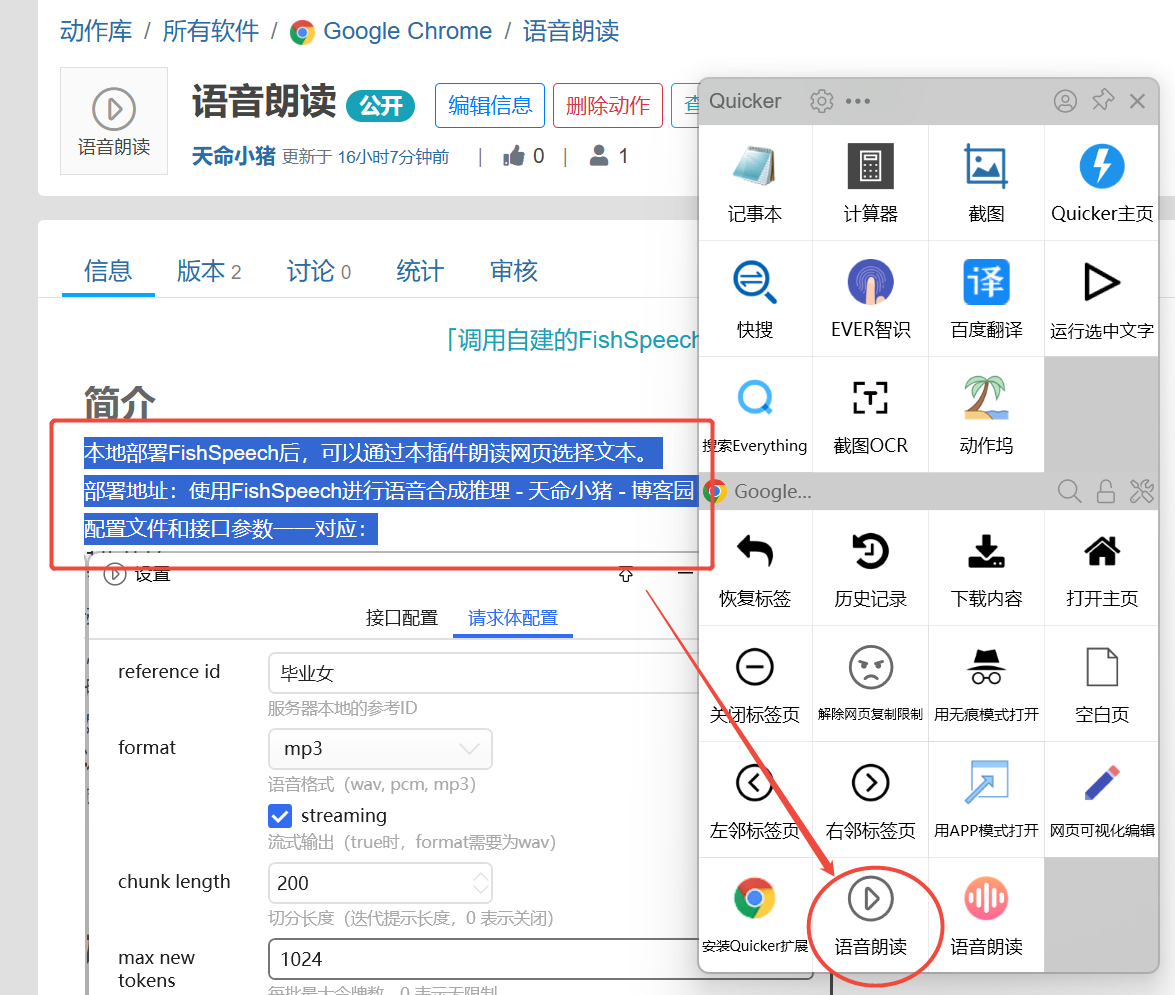The image size is (1175, 995).
Task: Open the 记事本 notepad action
Action: (x=755, y=183)
